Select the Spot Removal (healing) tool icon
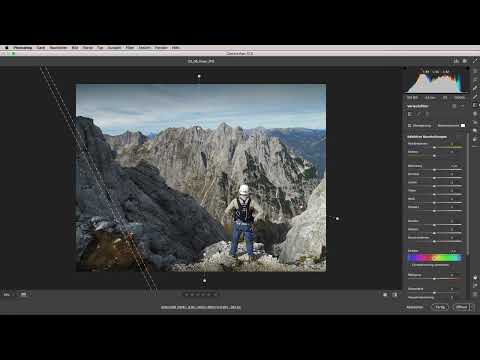The height and width of the screenshot is (360, 480). 475,88
